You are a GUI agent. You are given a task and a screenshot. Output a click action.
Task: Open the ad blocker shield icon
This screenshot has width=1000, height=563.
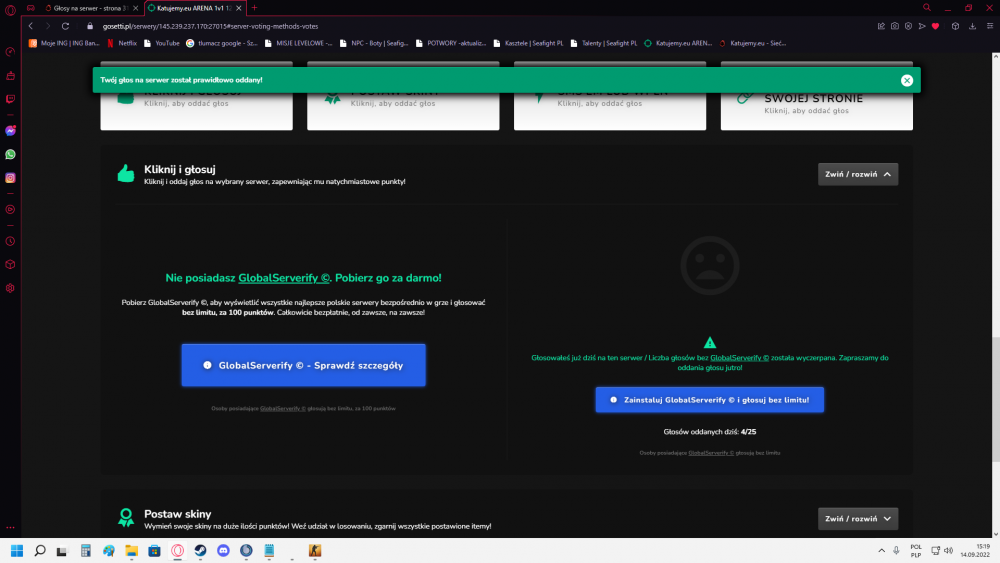[x=908, y=26]
